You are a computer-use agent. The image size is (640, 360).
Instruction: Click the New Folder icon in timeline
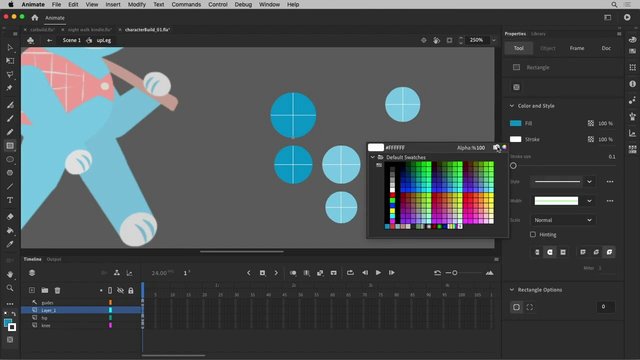[x=44, y=290]
